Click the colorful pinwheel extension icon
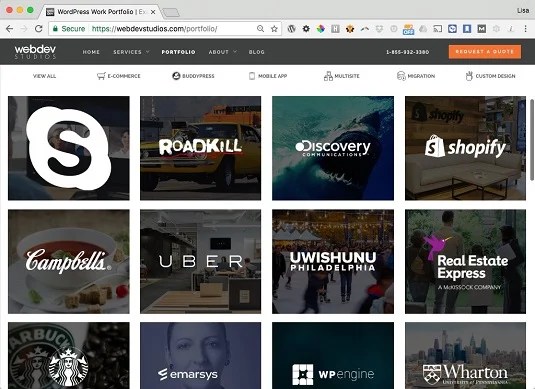The width and height of the screenshot is (535, 389). pyautogui.click(x=320, y=29)
